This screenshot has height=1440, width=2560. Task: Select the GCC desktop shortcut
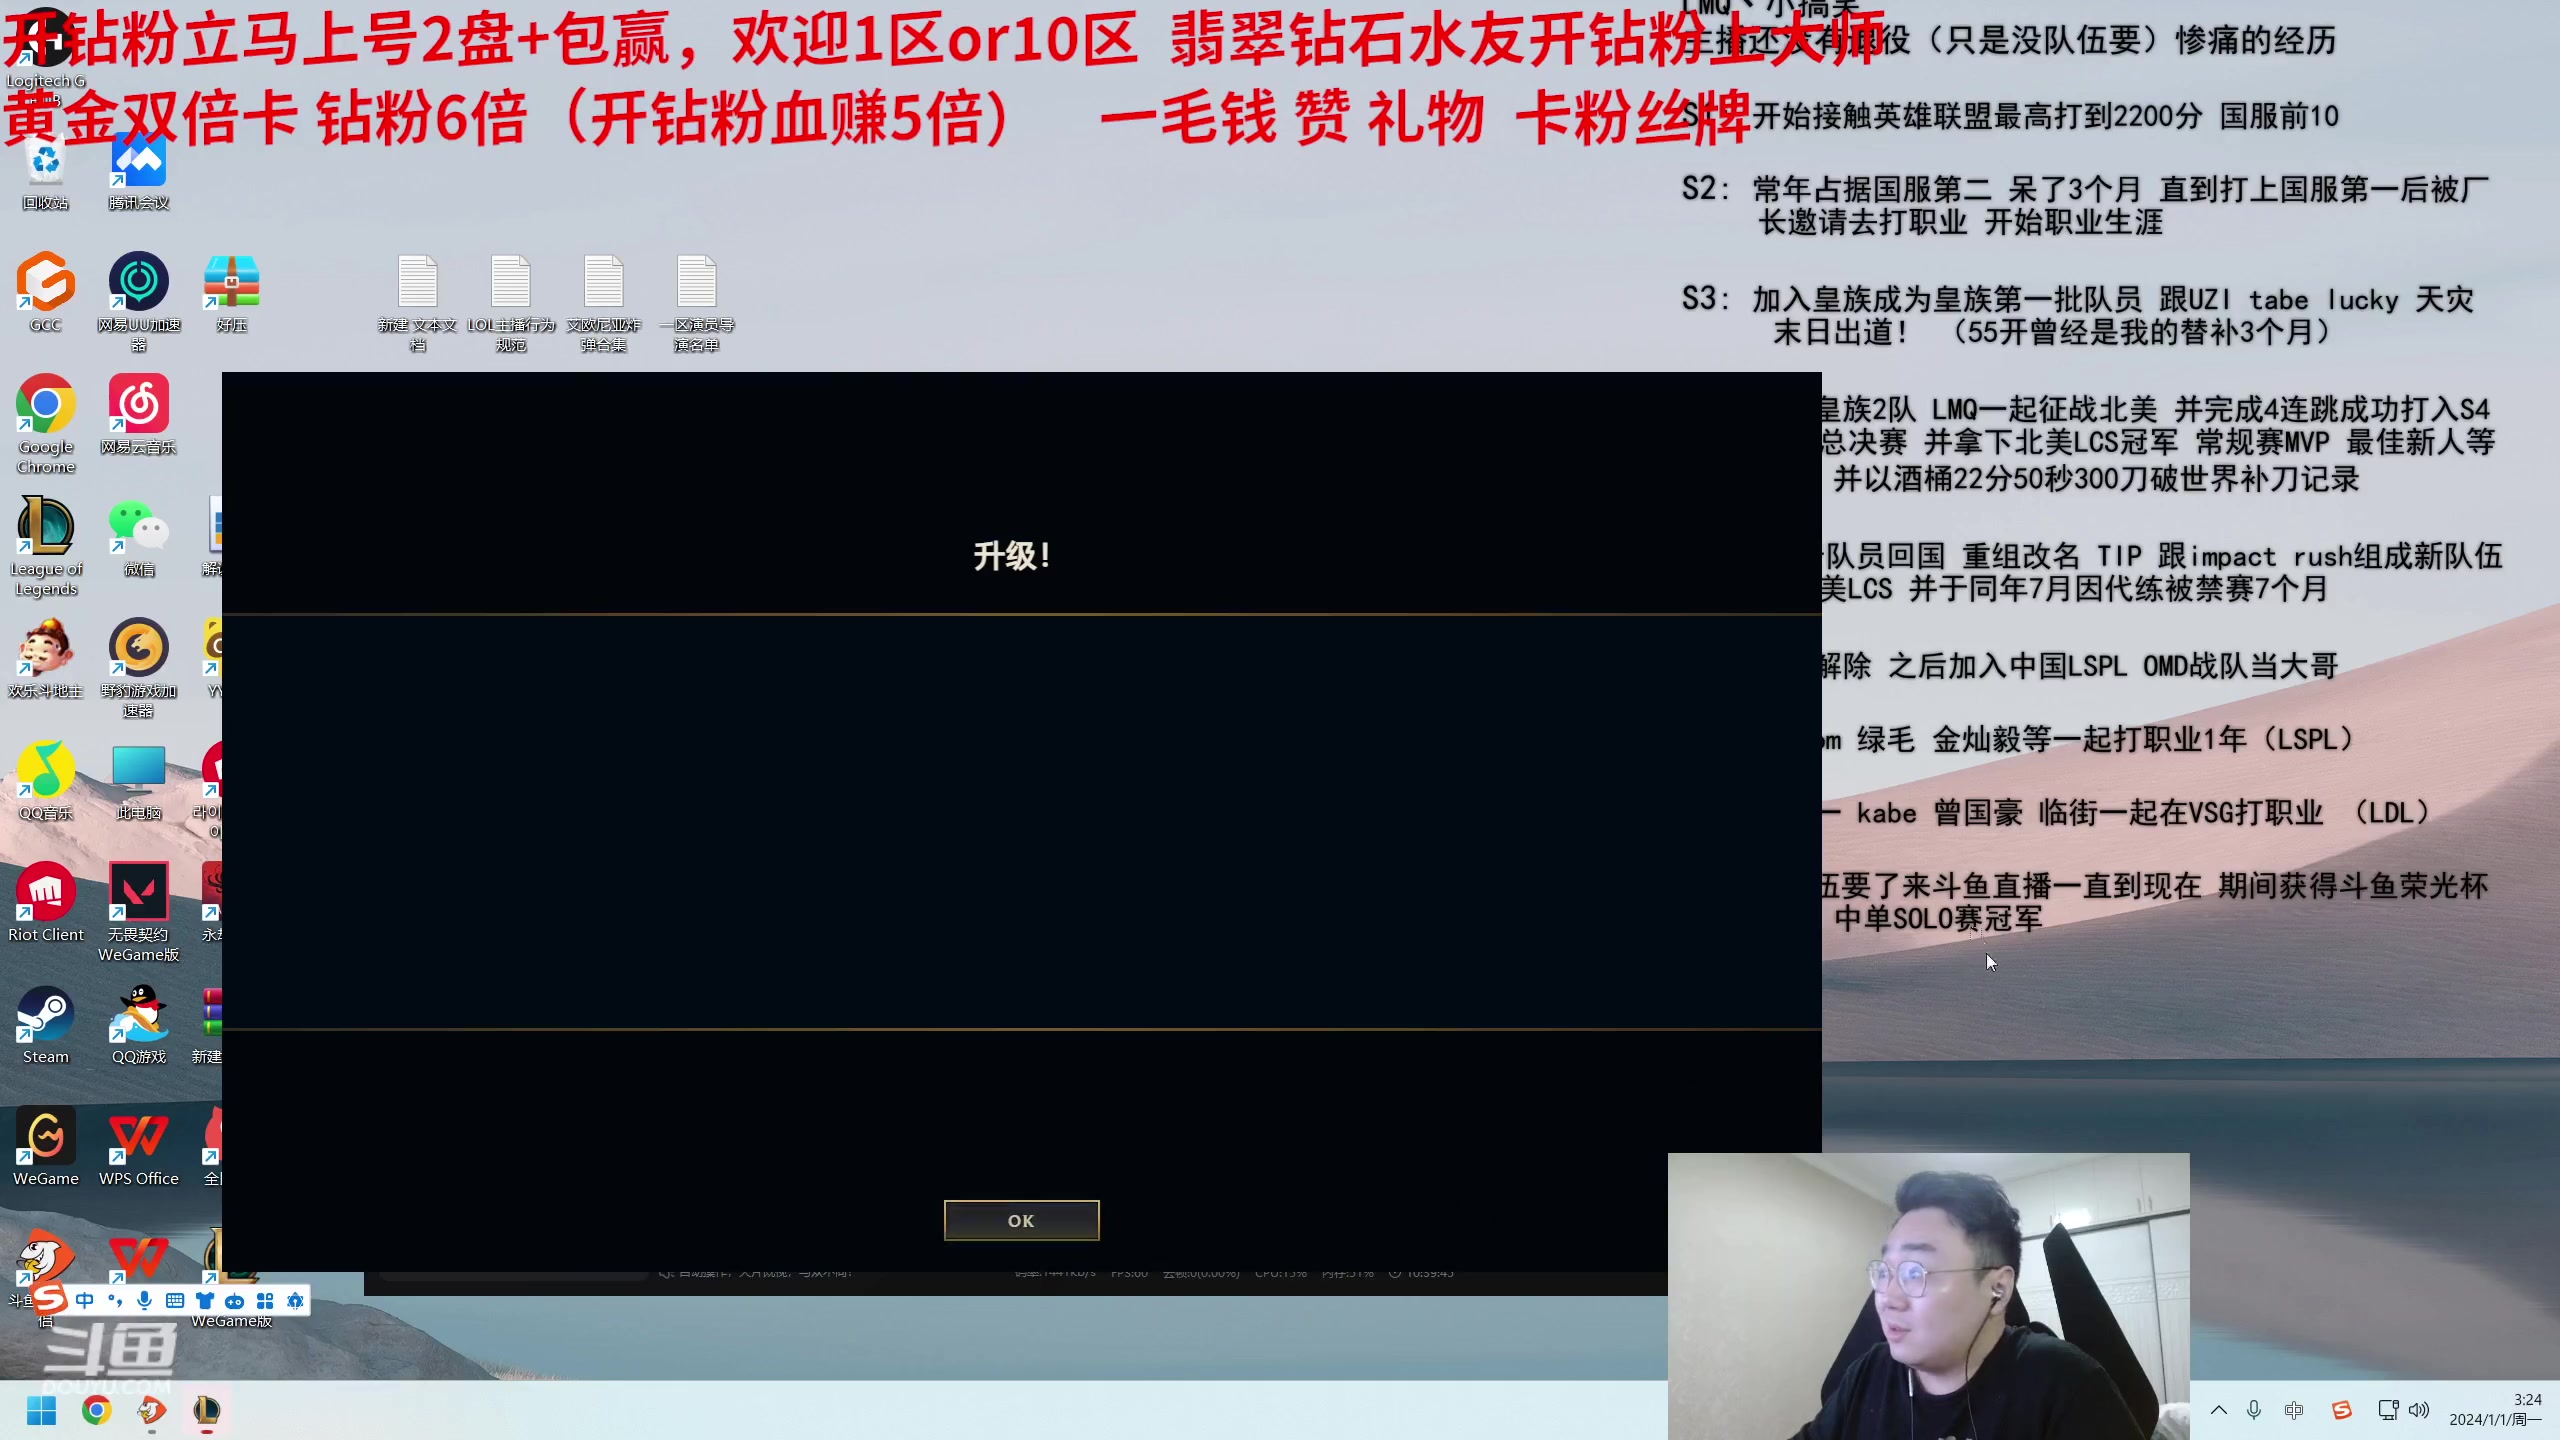pyautogui.click(x=46, y=292)
